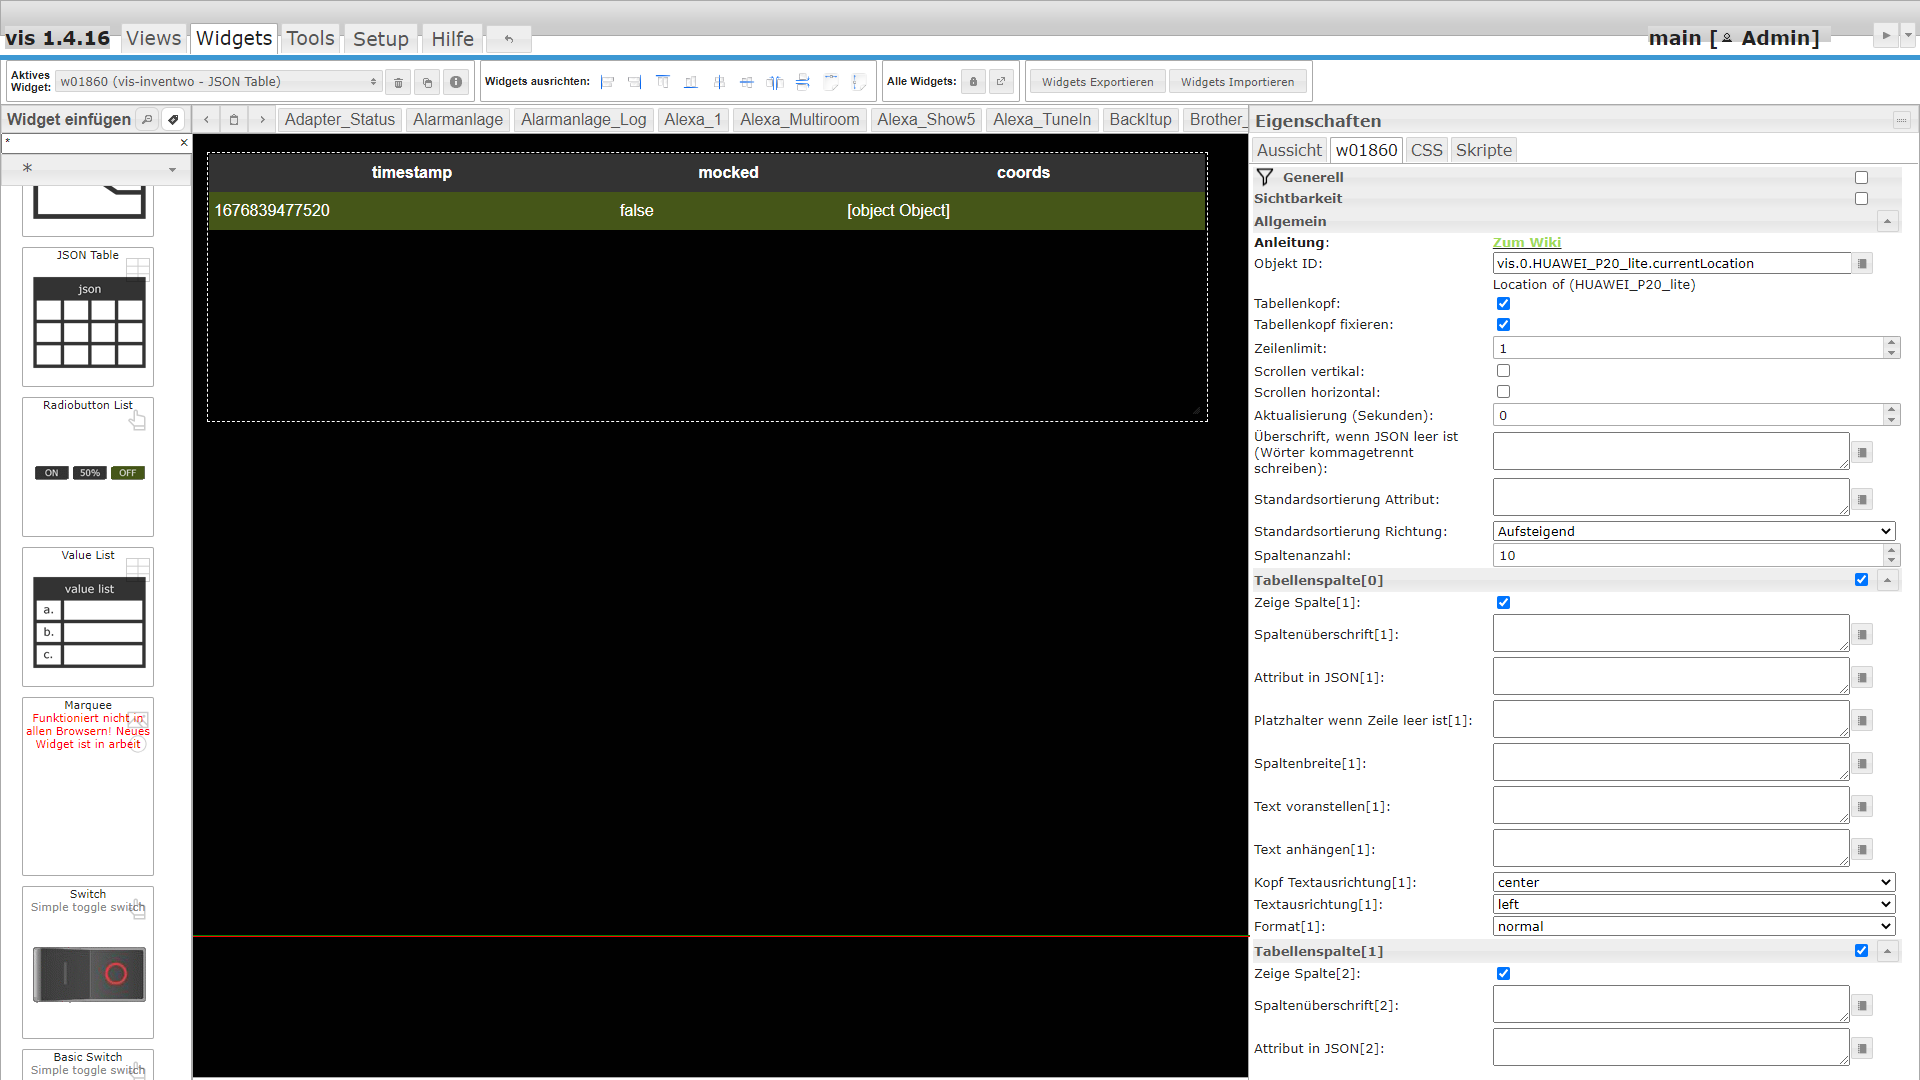Click the properties filter funnel icon
The height and width of the screenshot is (1080, 1920).
coord(1265,177)
